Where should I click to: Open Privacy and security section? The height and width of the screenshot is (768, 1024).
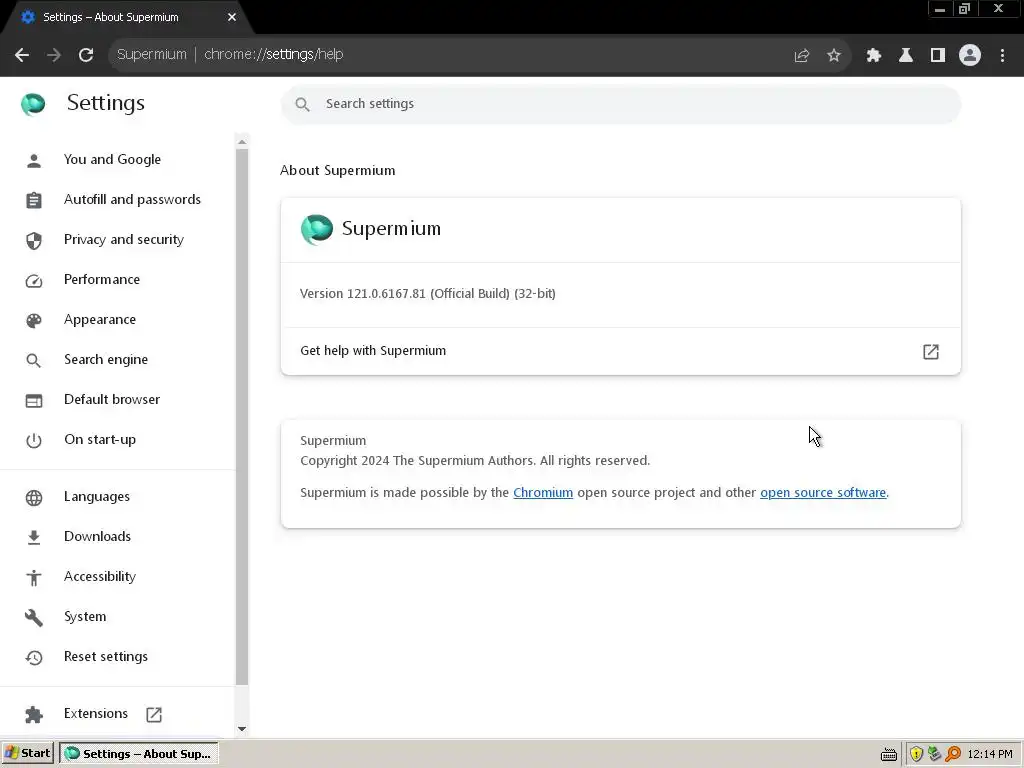[123, 239]
